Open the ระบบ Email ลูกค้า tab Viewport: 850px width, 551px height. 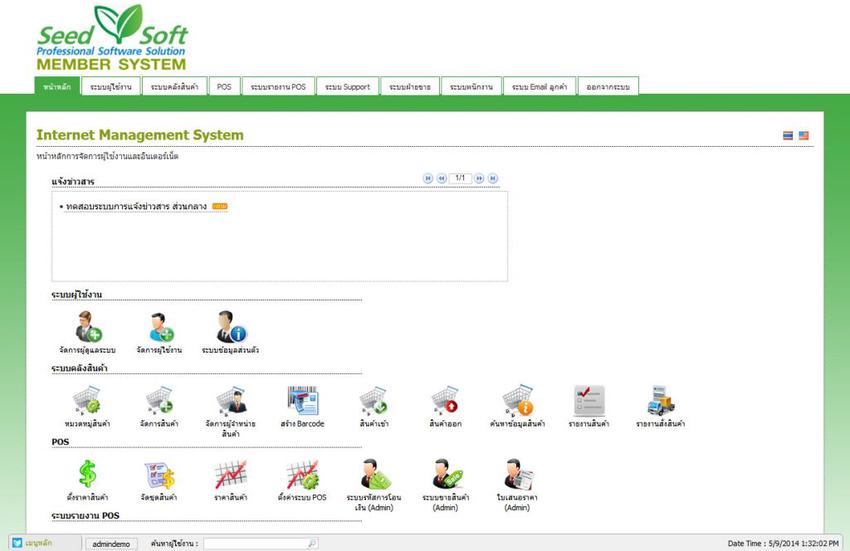click(x=539, y=86)
